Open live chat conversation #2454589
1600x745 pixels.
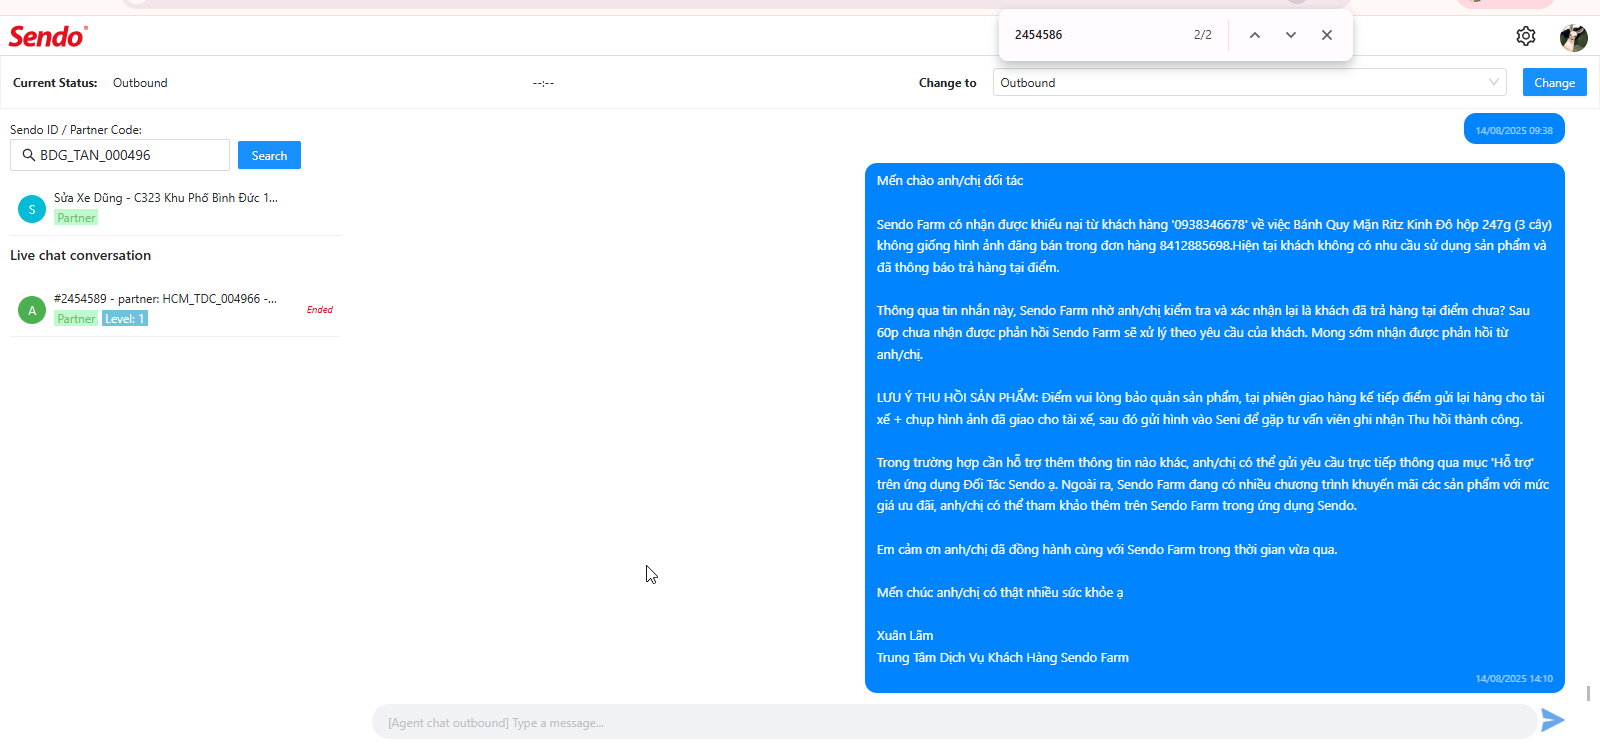(175, 309)
